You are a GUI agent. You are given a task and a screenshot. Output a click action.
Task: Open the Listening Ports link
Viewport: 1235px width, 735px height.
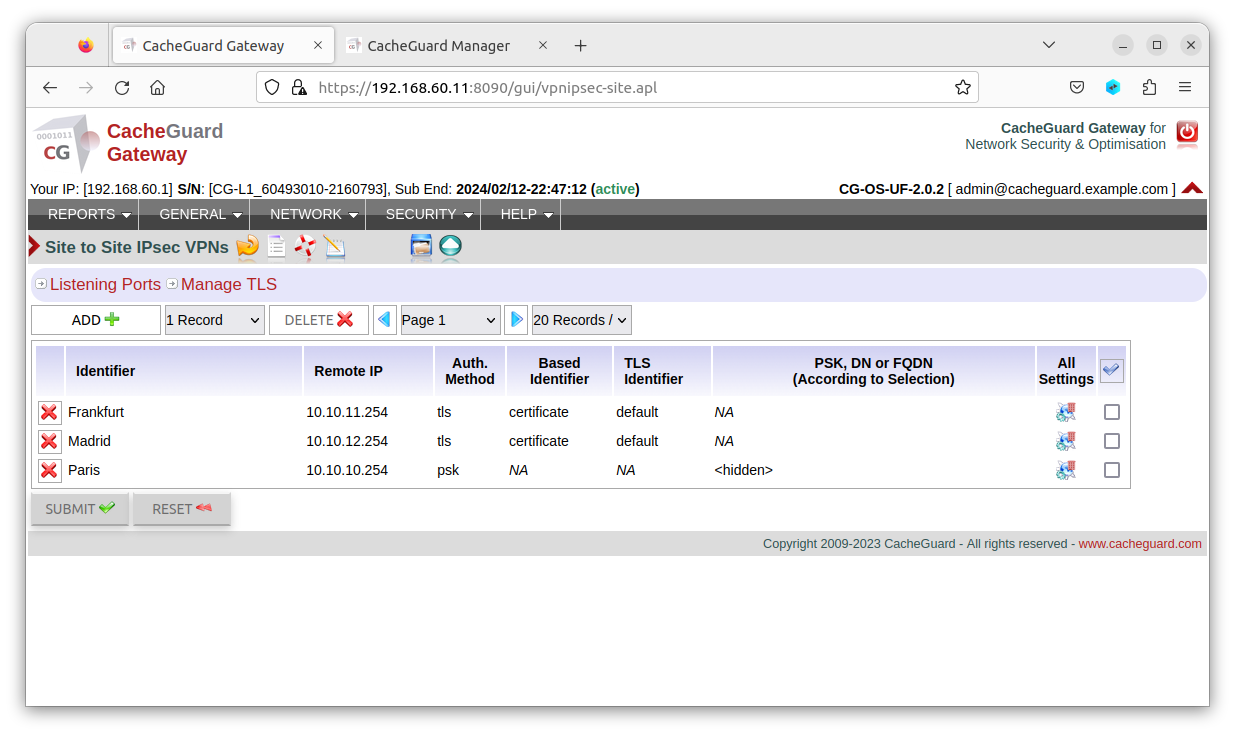105,284
